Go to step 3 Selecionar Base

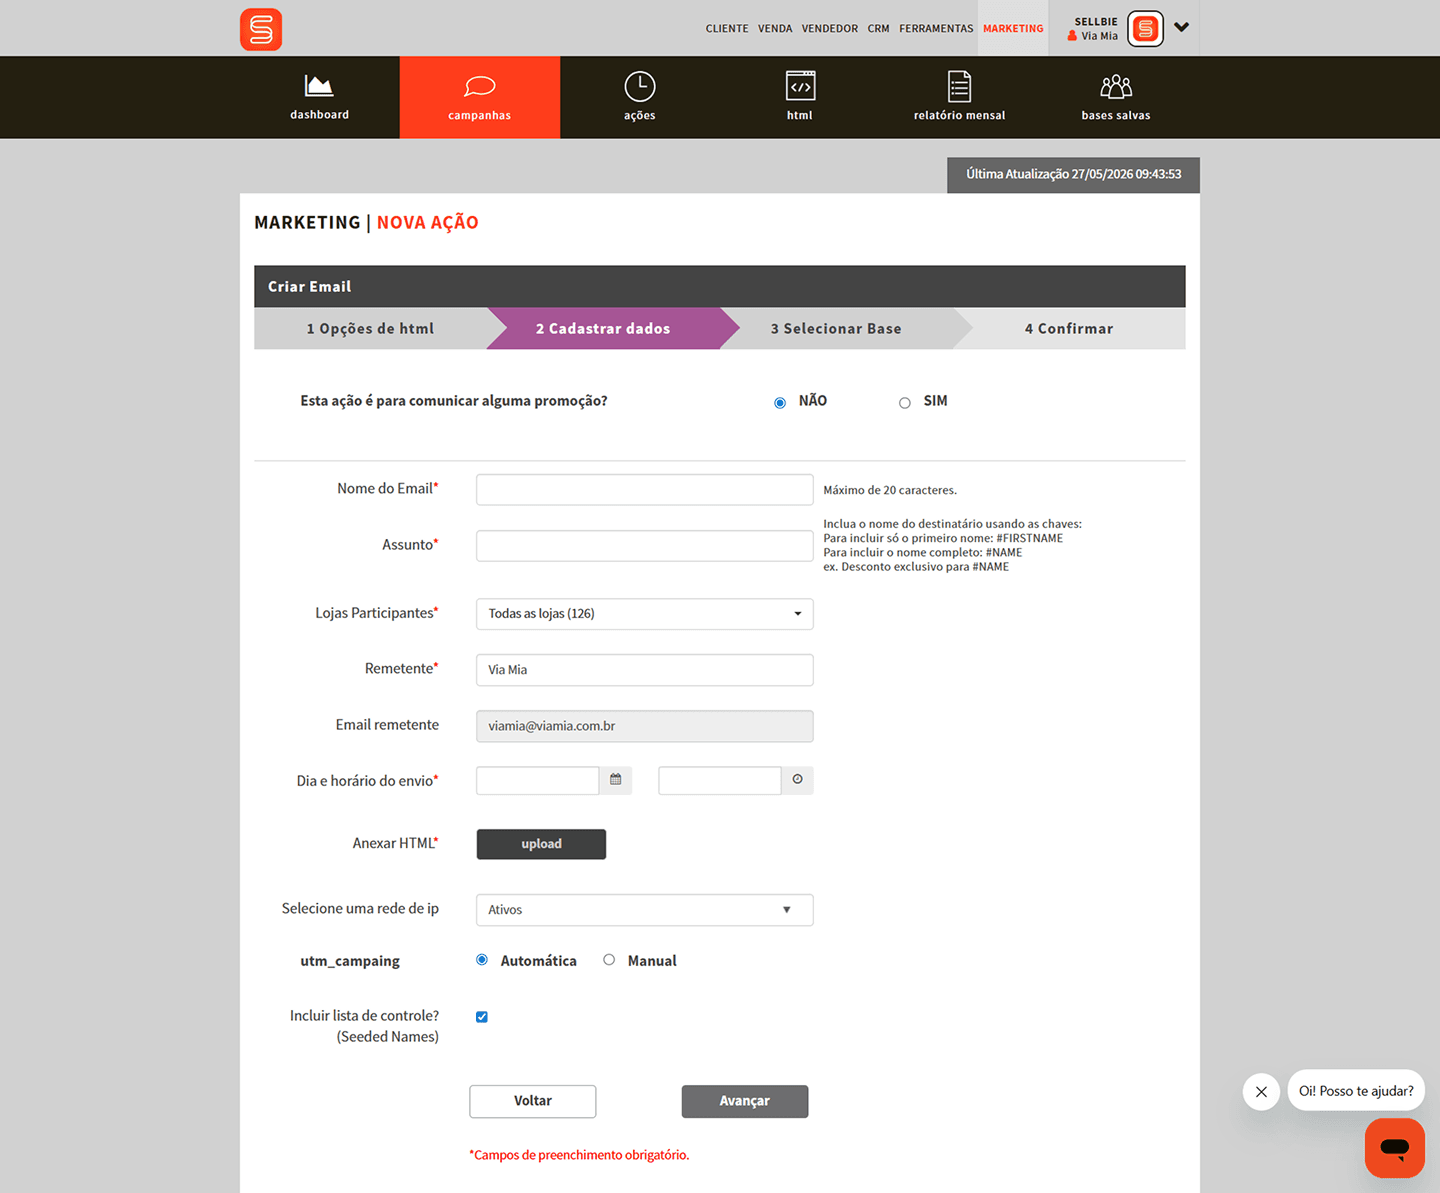coord(836,329)
